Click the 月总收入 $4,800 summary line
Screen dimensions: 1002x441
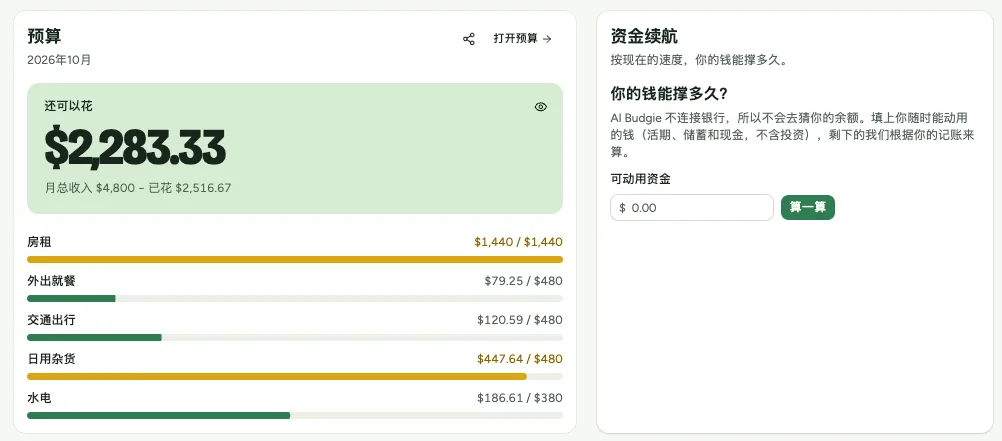tap(138, 188)
